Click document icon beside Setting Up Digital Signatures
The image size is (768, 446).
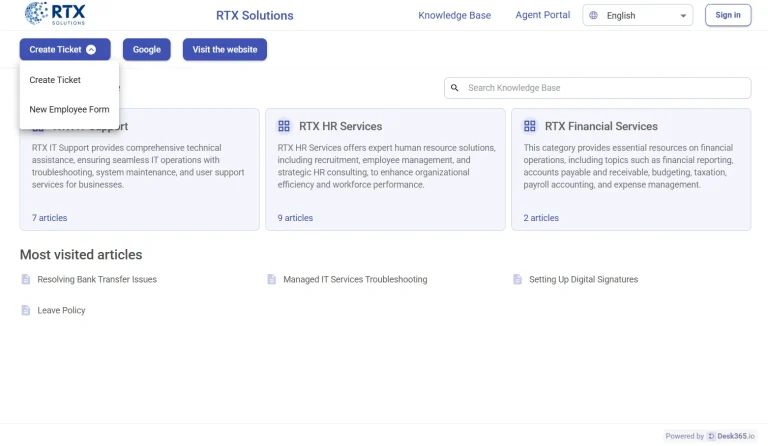point(518,279)
